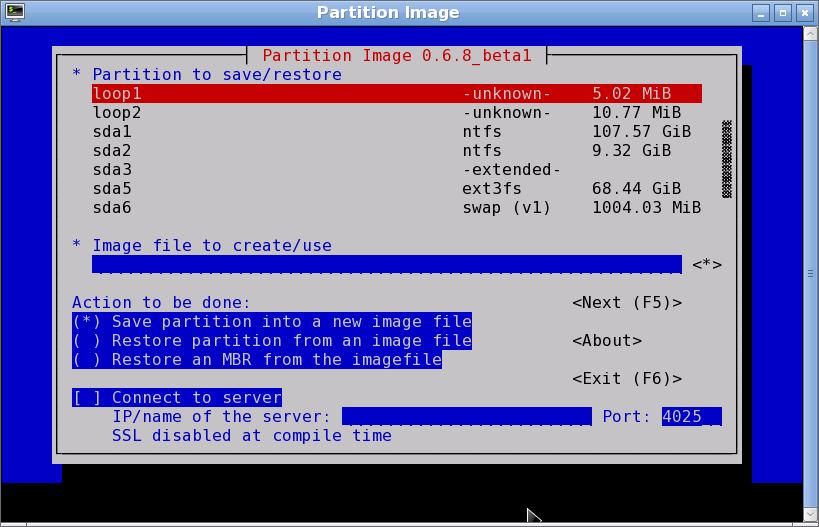The height and width of the screenshot is (527, 819).
Task: Activate the Exit (F6) button
Action: [627, 379]
